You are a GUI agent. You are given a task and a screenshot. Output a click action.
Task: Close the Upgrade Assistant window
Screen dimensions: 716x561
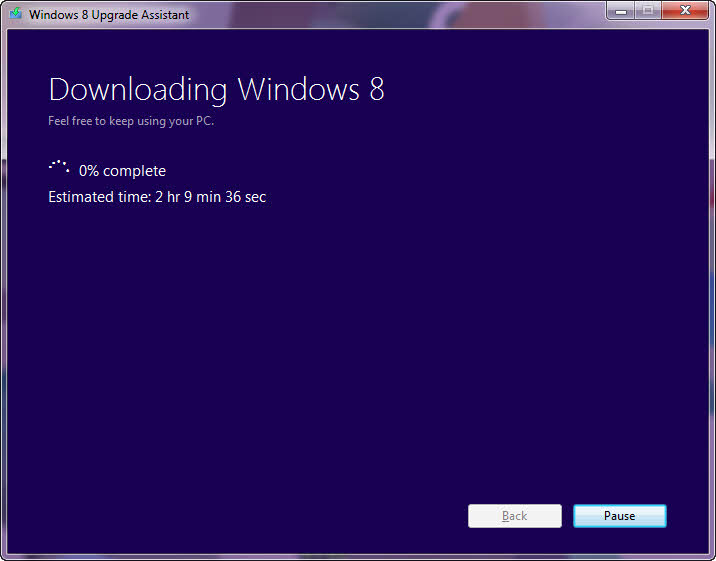(x=685, y=10)
